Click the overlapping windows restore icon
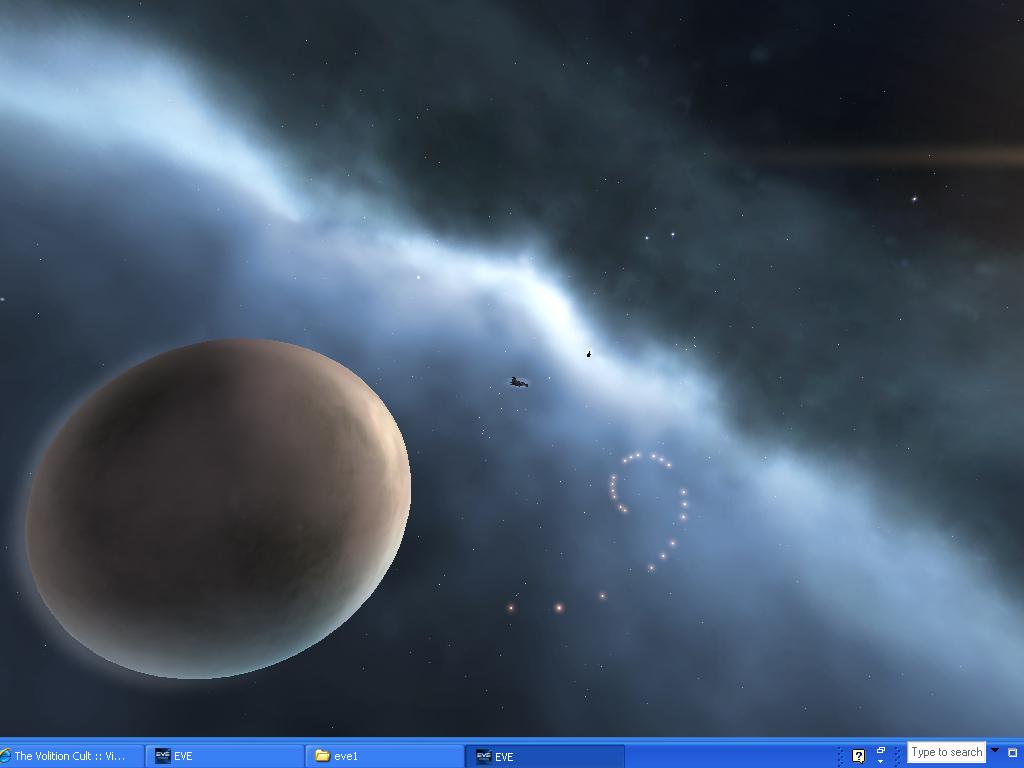1024x768 pixels. [880, 751]
